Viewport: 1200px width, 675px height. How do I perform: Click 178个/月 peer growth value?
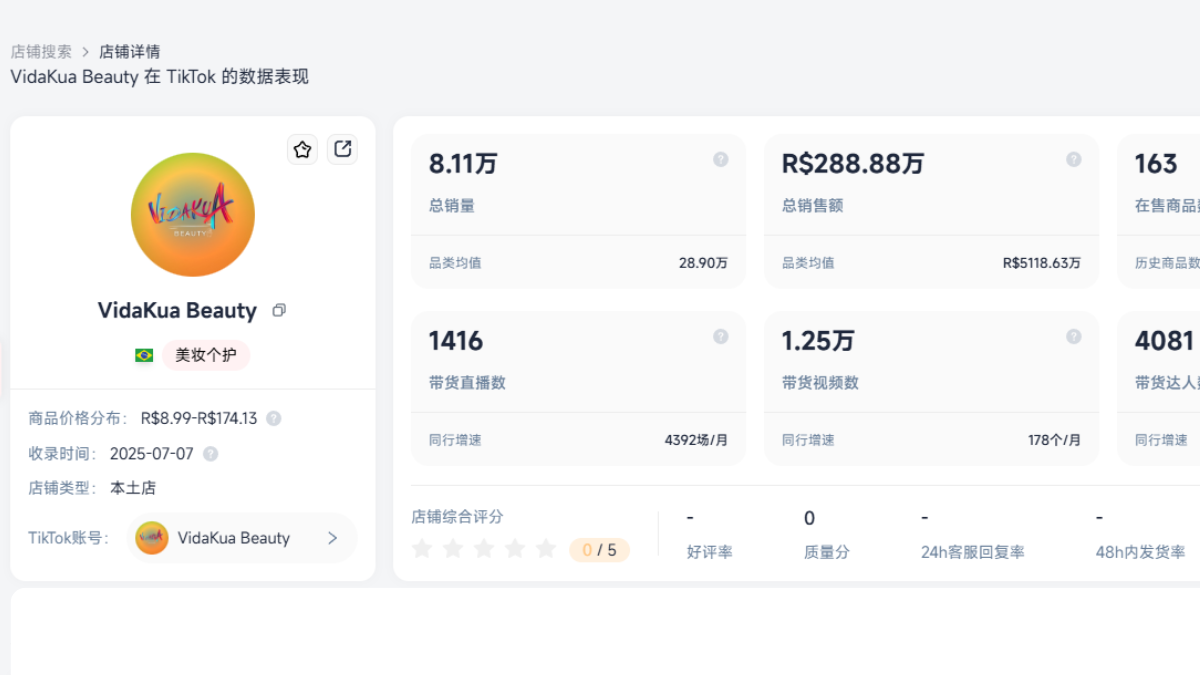point(1054,440)
